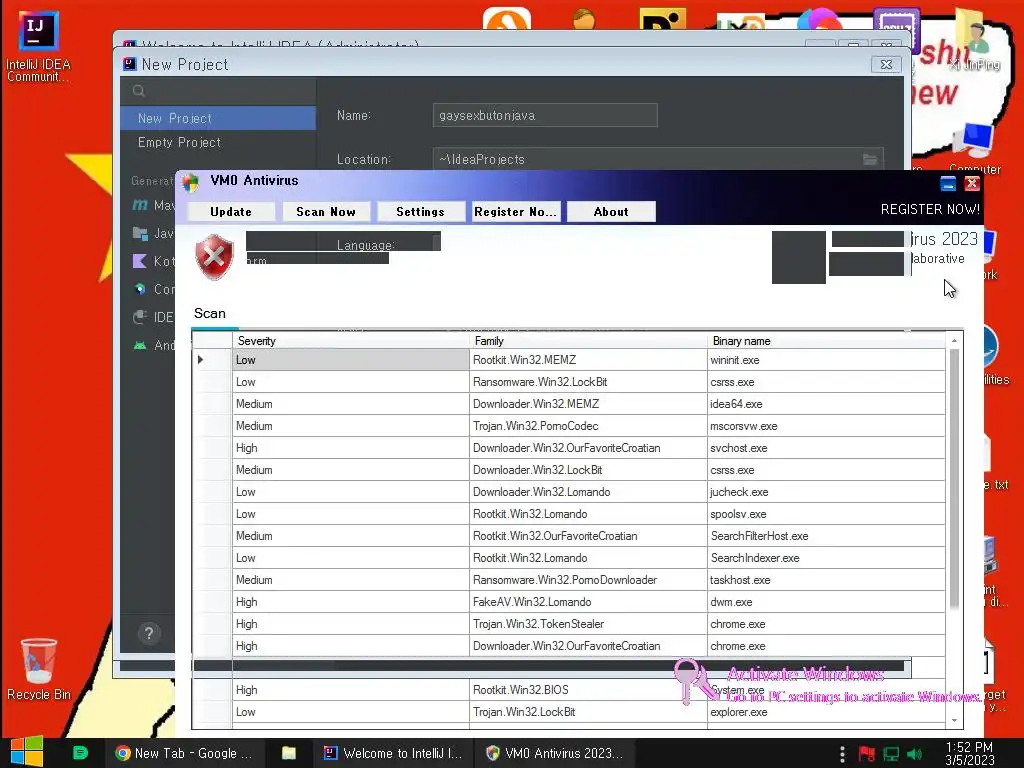
Task: Switch to New Tab - Google Chrome taskbar item
Action: pos(184,753)
